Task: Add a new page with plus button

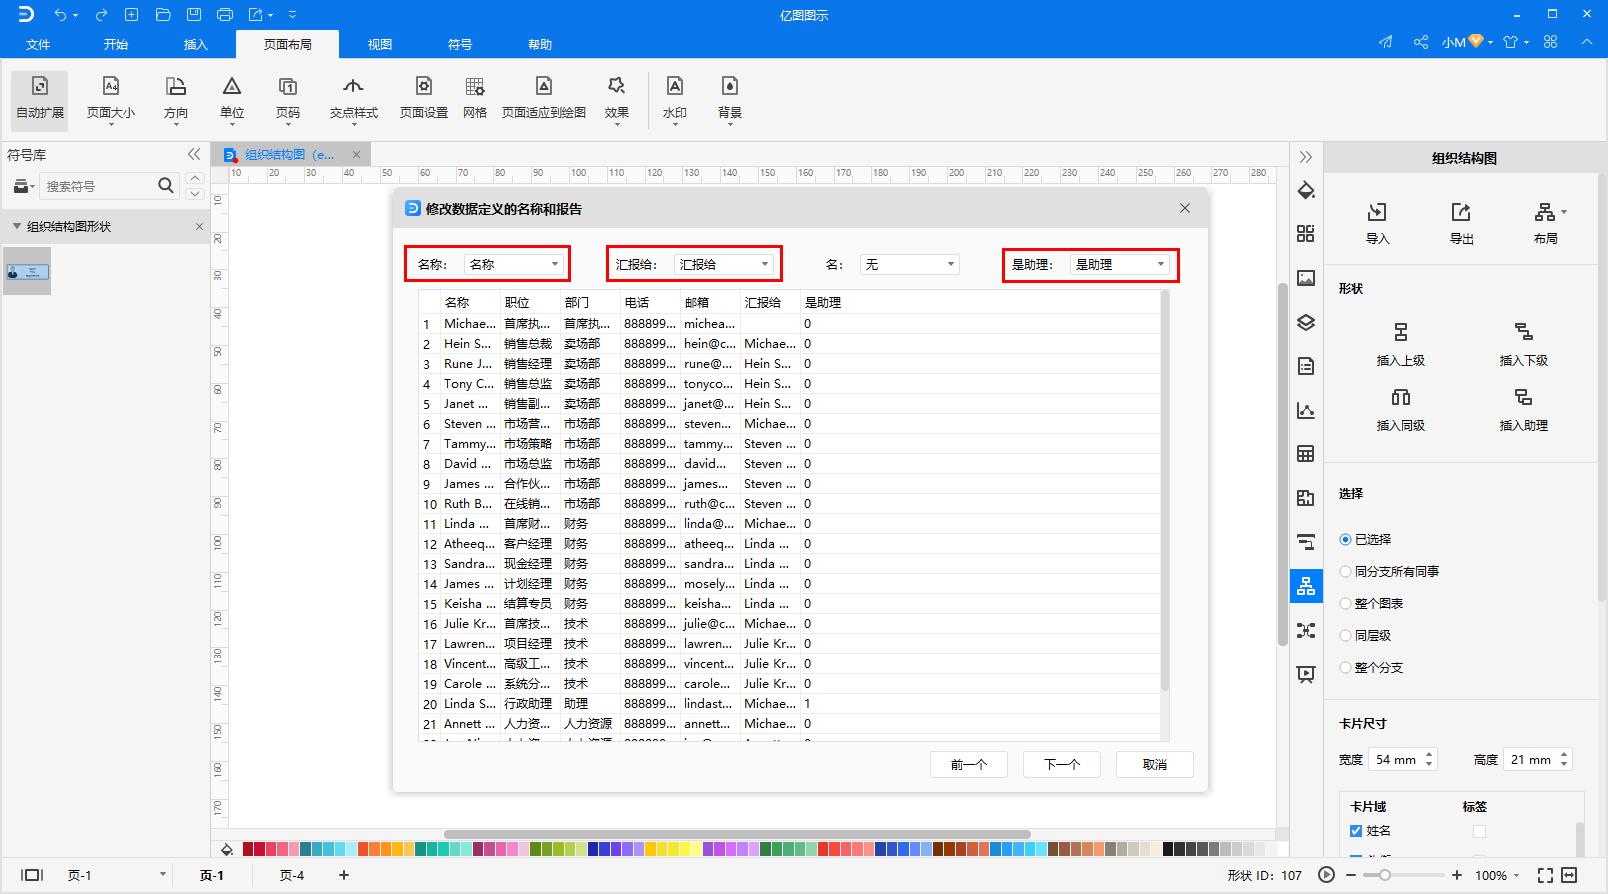Action: tap(344, 875)
